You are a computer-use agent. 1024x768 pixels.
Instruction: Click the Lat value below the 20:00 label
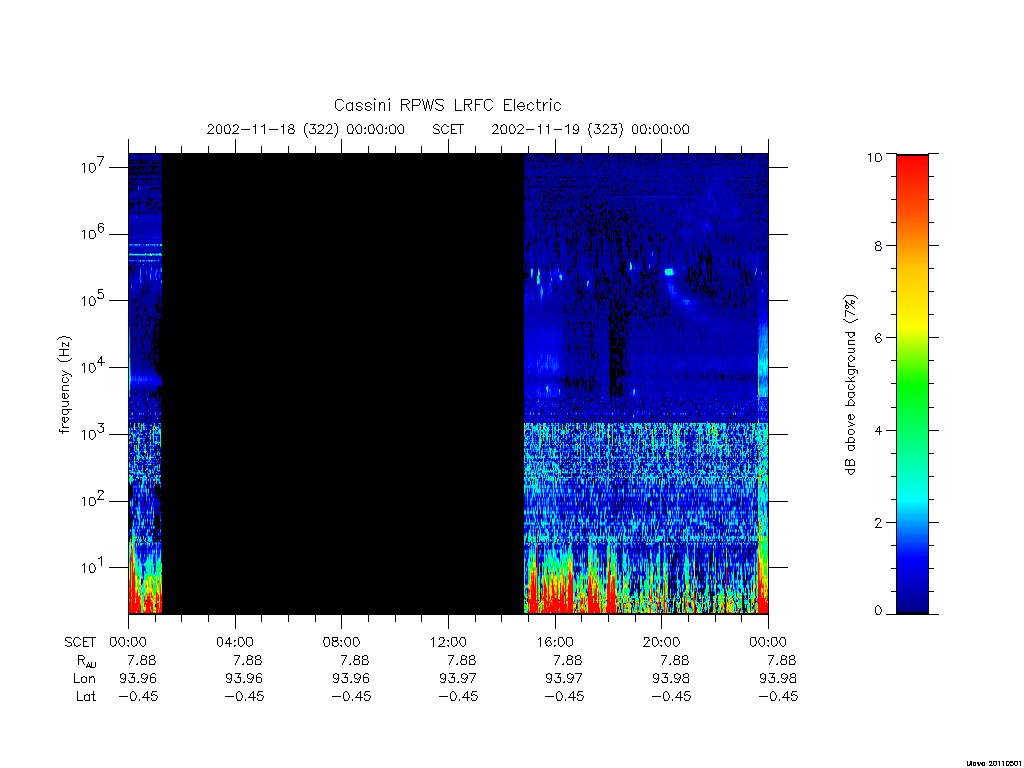(x=671, y=696)
